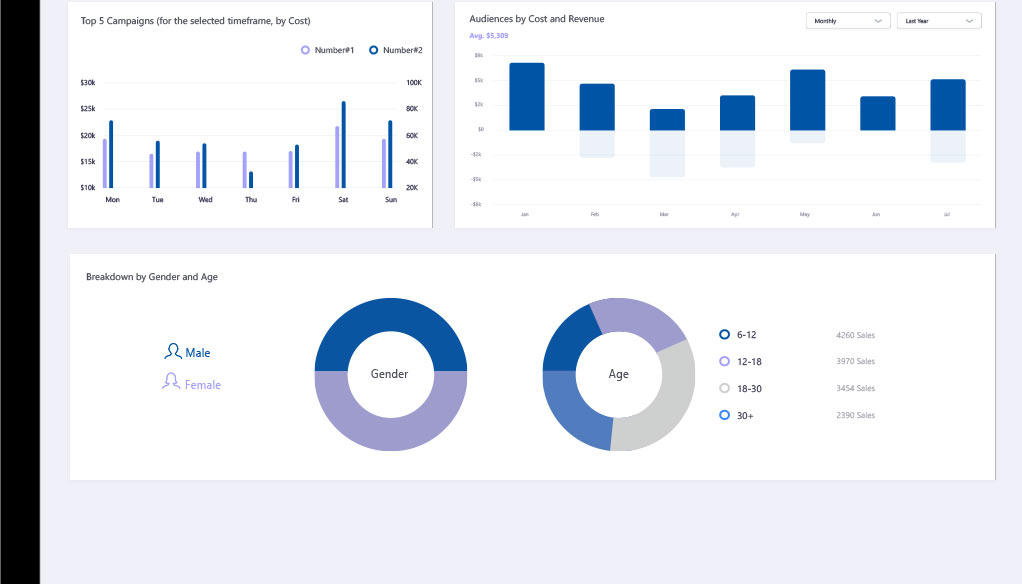Click the Wed axis label
The image size is (1022, 584).
click(205, 199)
